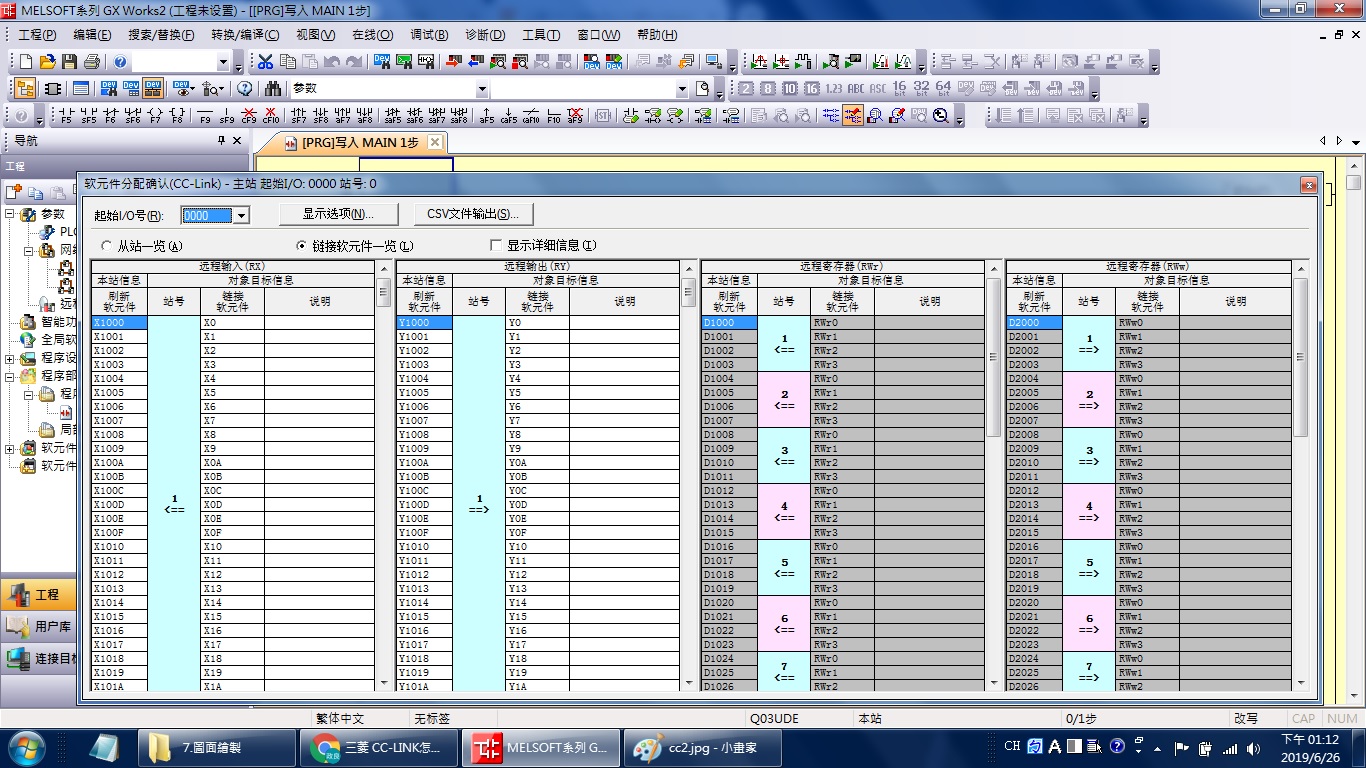Click the Save floppy disk icon
Viewport: 1366px width, 768px height.
point(69,62)
